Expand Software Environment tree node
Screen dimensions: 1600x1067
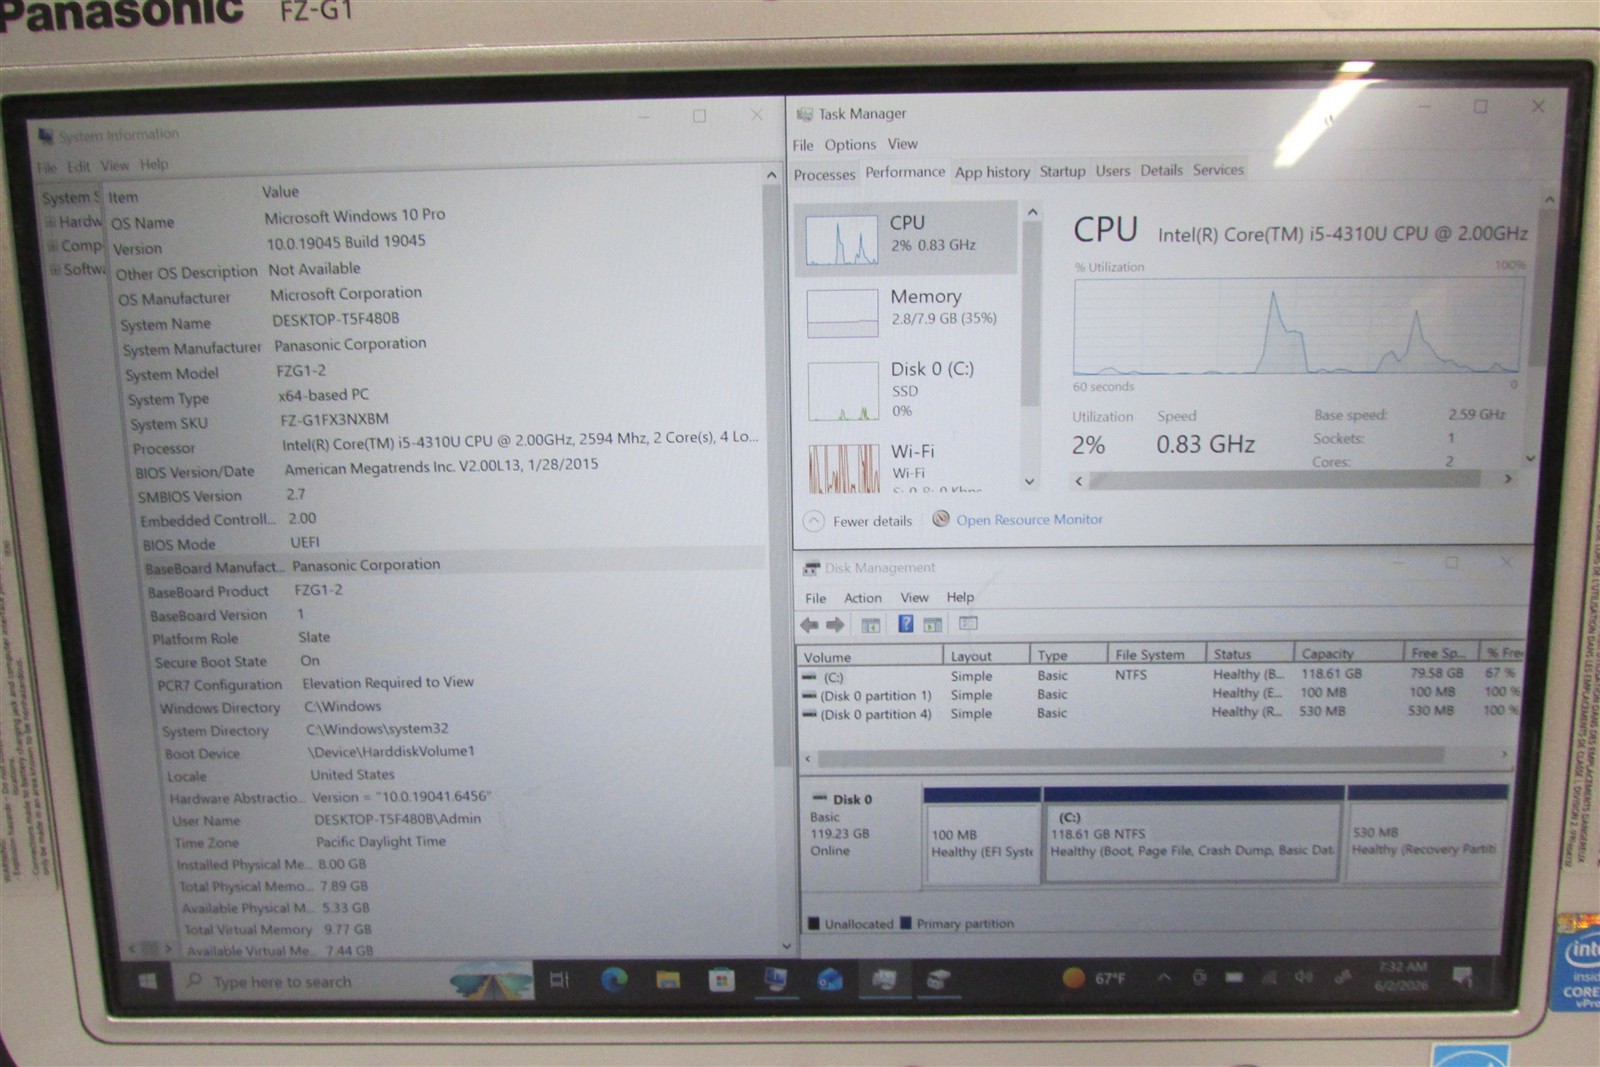point(55,270)
